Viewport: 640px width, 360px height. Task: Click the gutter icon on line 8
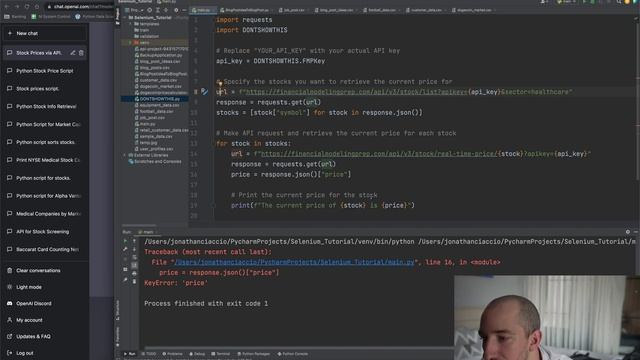click(204, 92)
